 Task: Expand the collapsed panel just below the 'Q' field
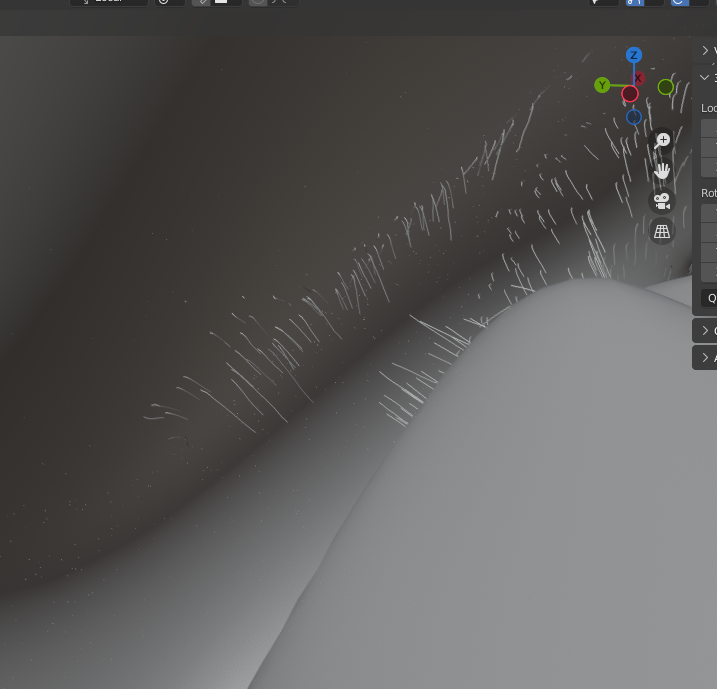click(x=705, y=331)
